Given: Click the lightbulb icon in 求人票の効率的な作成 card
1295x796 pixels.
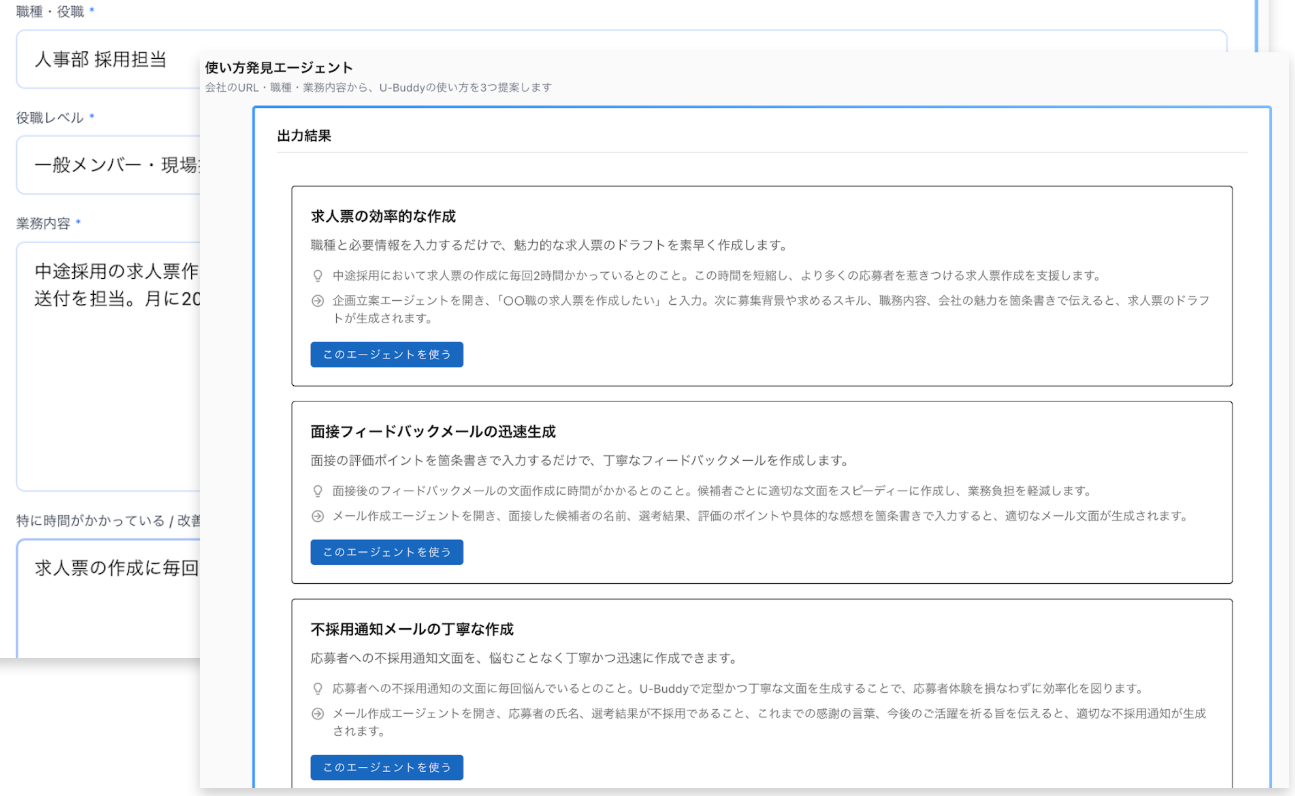Looking at the screenshot, I should click(318, 275).
